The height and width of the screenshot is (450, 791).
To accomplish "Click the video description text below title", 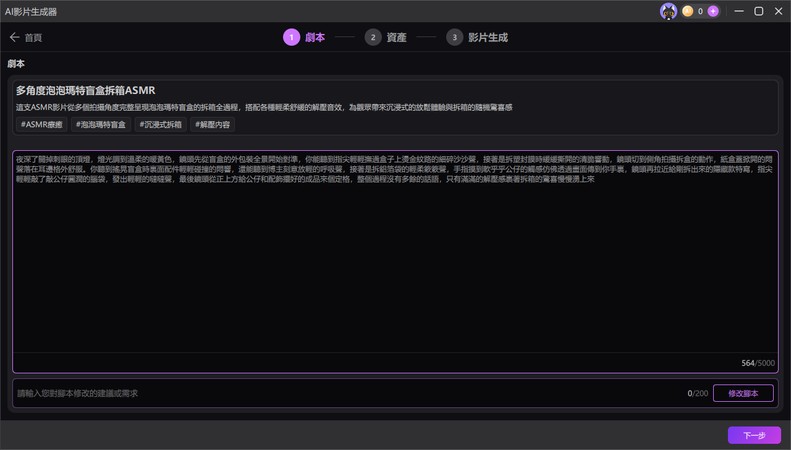I will coord(264,107).
